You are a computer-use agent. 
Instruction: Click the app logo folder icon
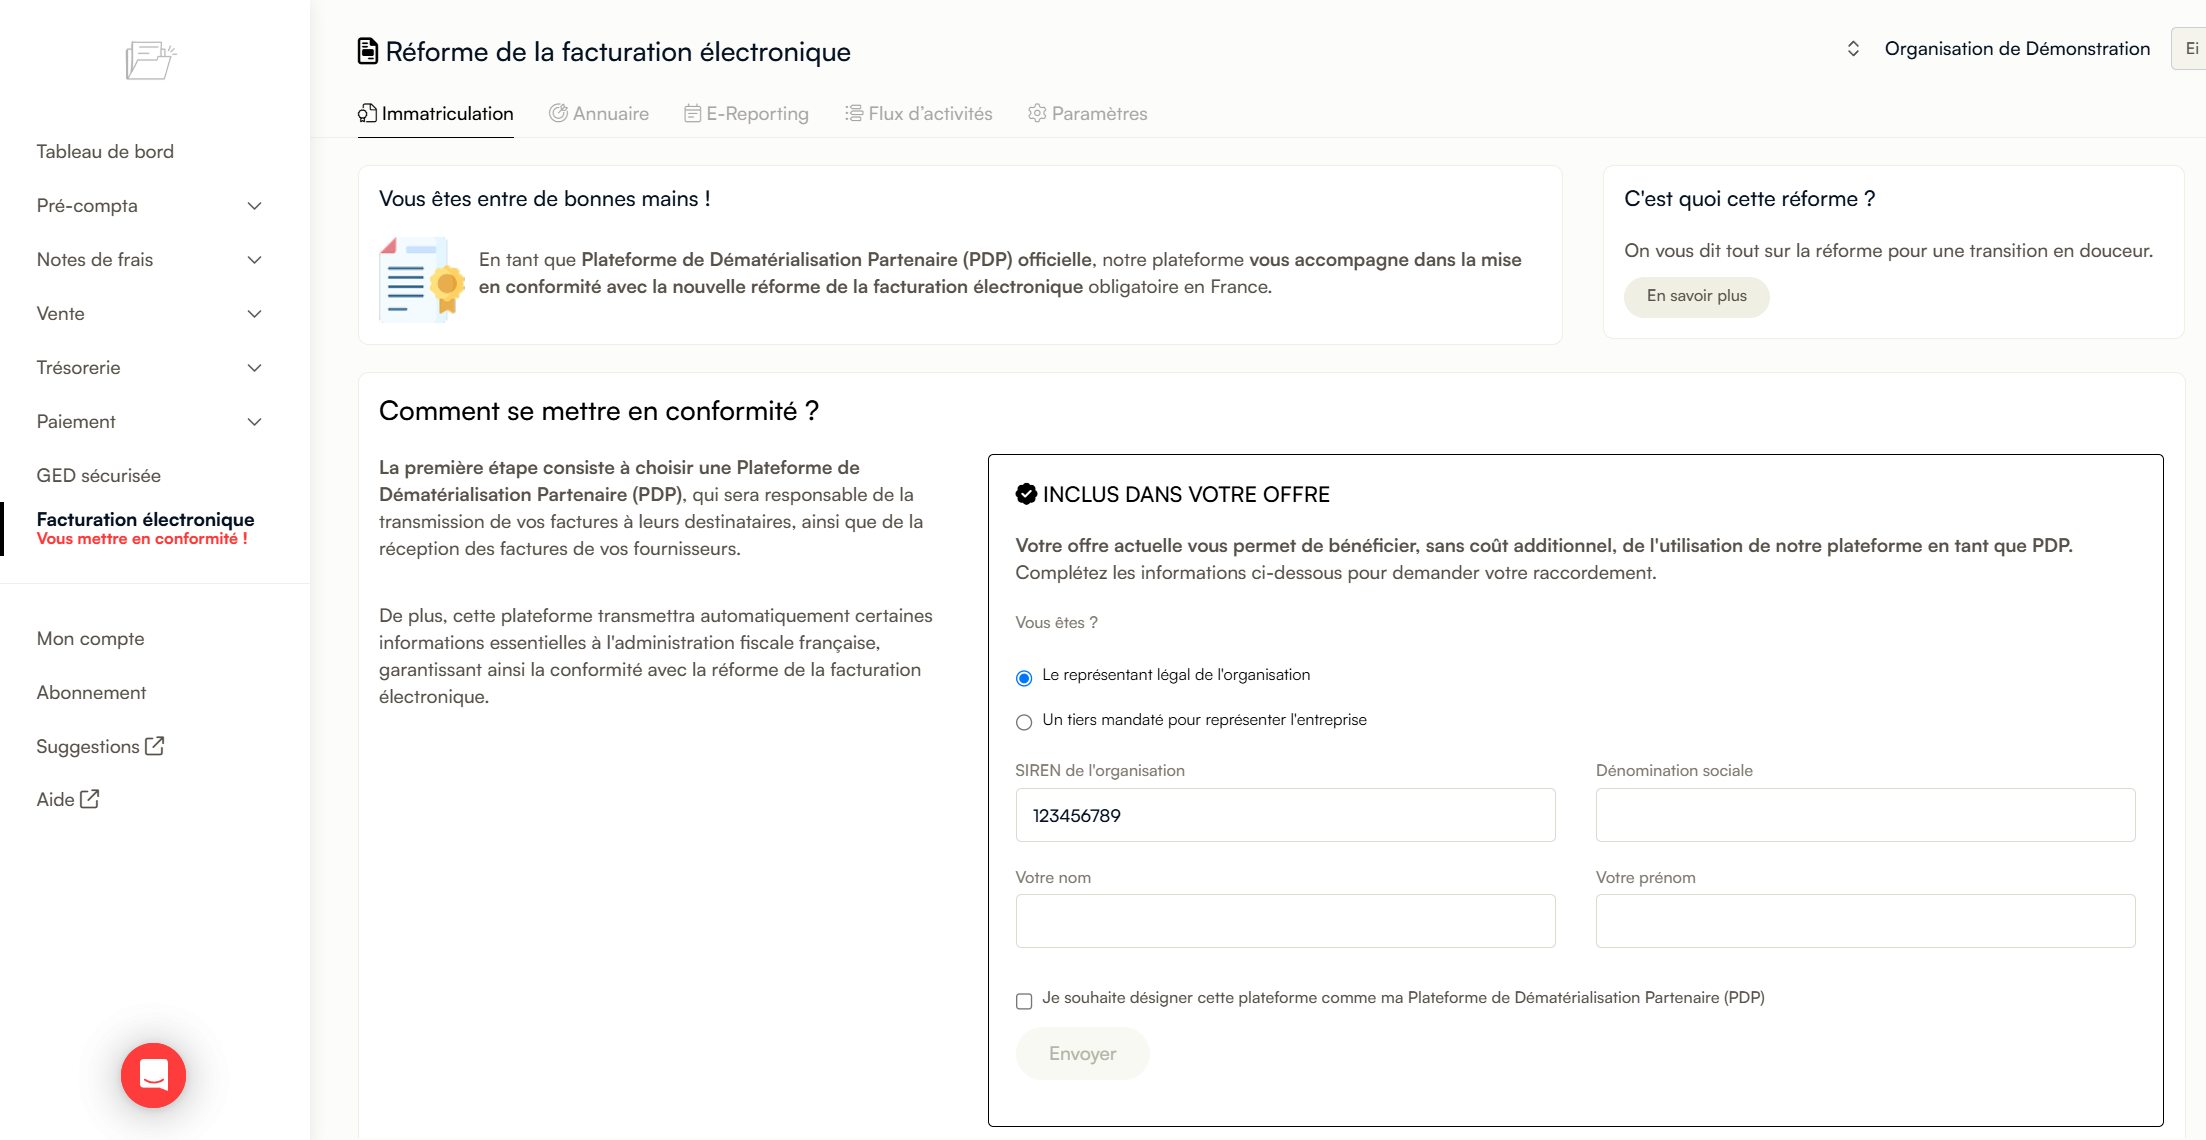(x=150, y=60)
